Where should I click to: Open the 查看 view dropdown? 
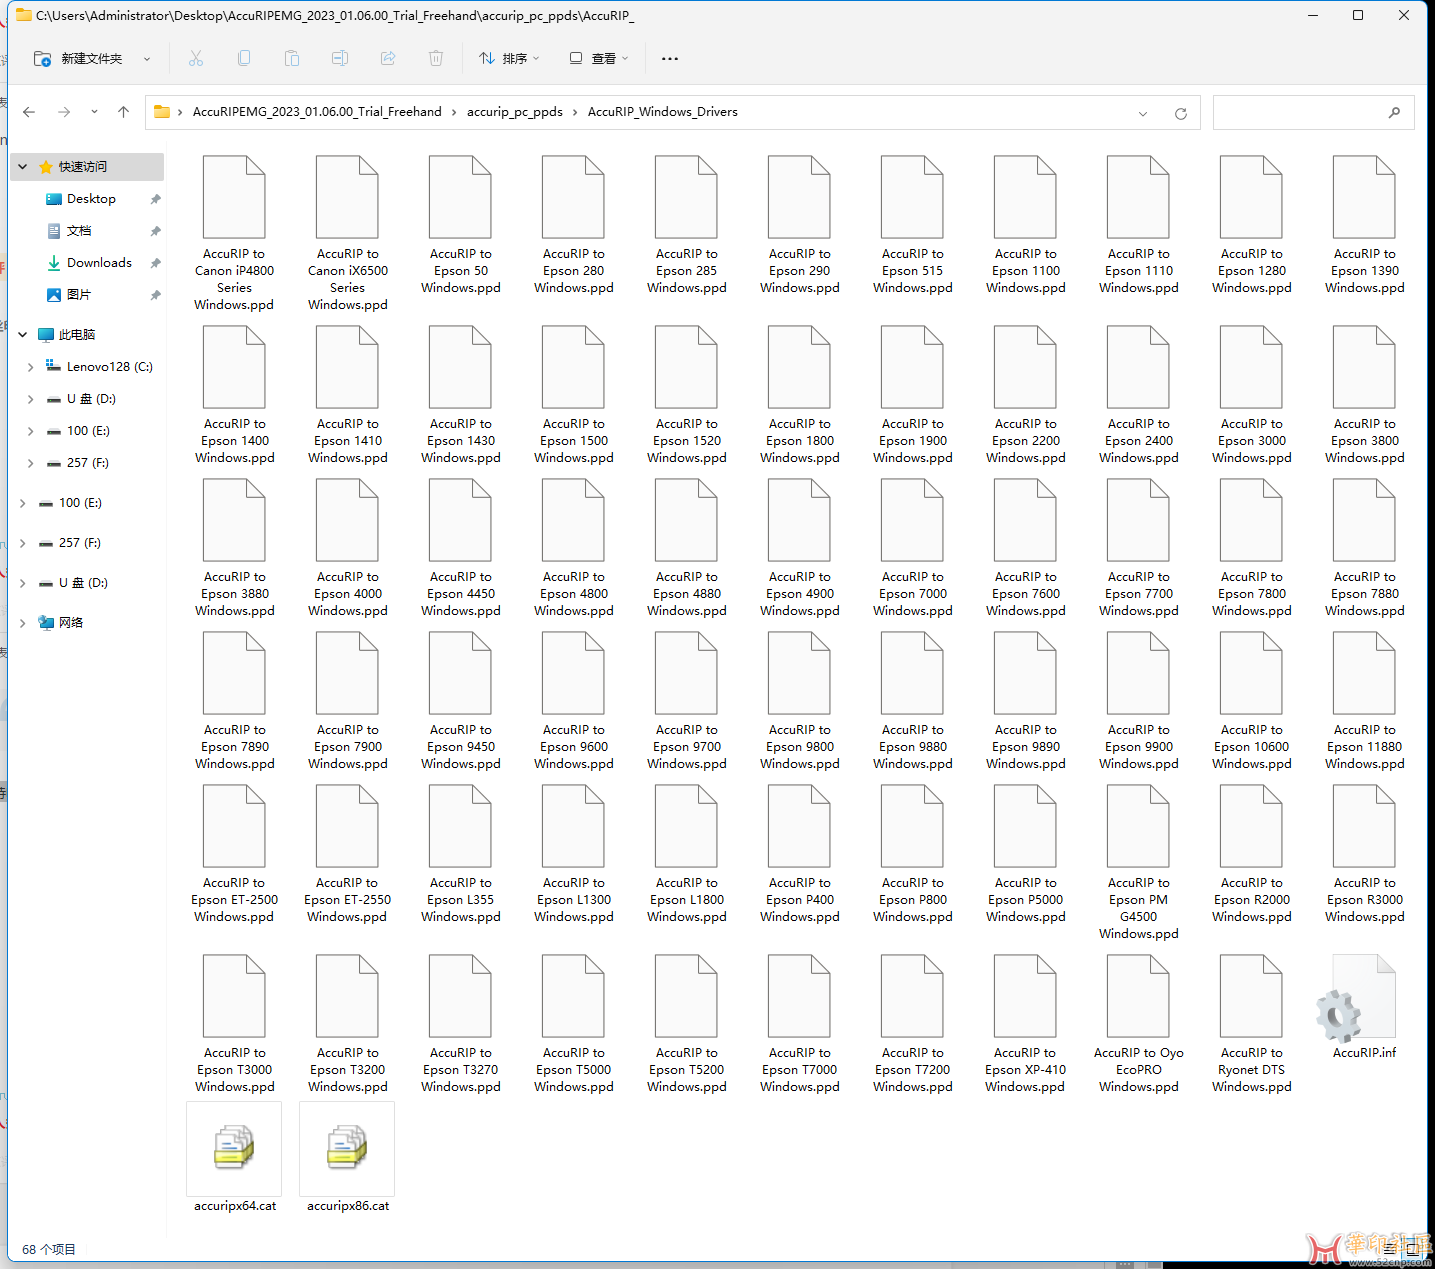click(599, 58)
